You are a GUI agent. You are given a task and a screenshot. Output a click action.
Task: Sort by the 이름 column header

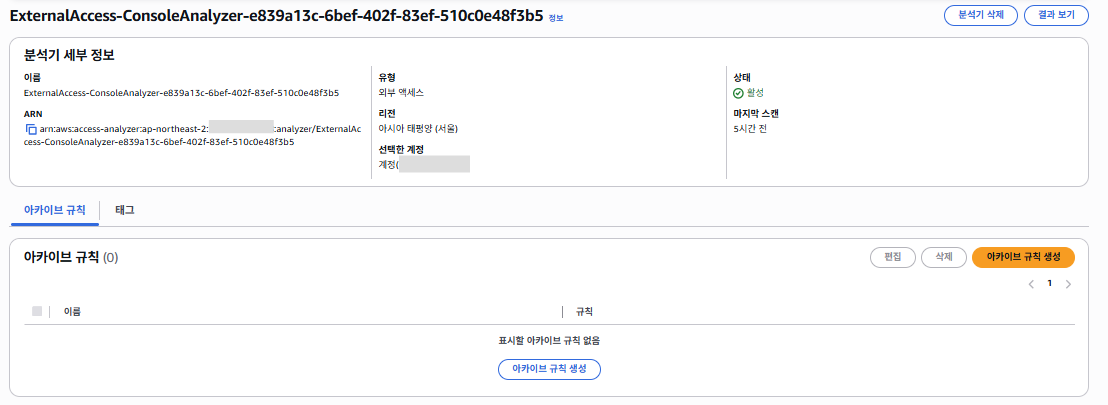[72, 311]
